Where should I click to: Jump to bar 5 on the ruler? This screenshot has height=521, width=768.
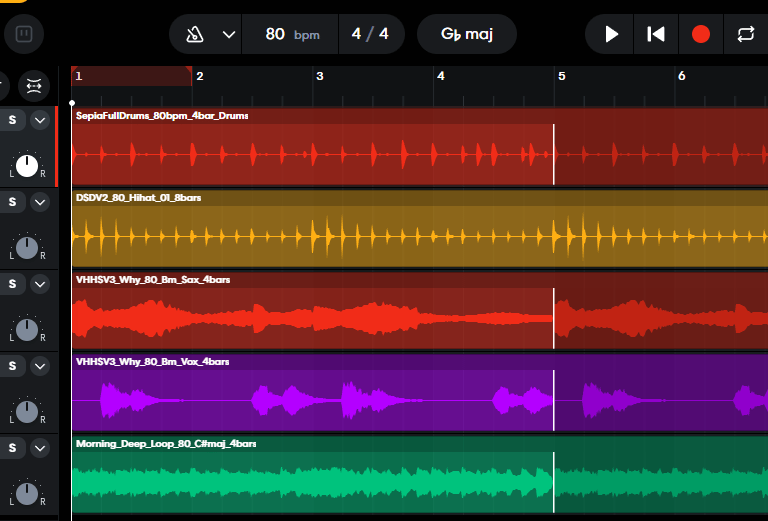[562, 76]
